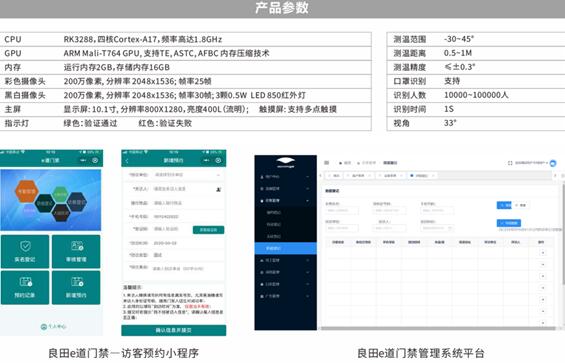The height and width of the screenshot is (364, 565).
Task: Click the contact person icon in form
Action: click(x=218, y=189)
